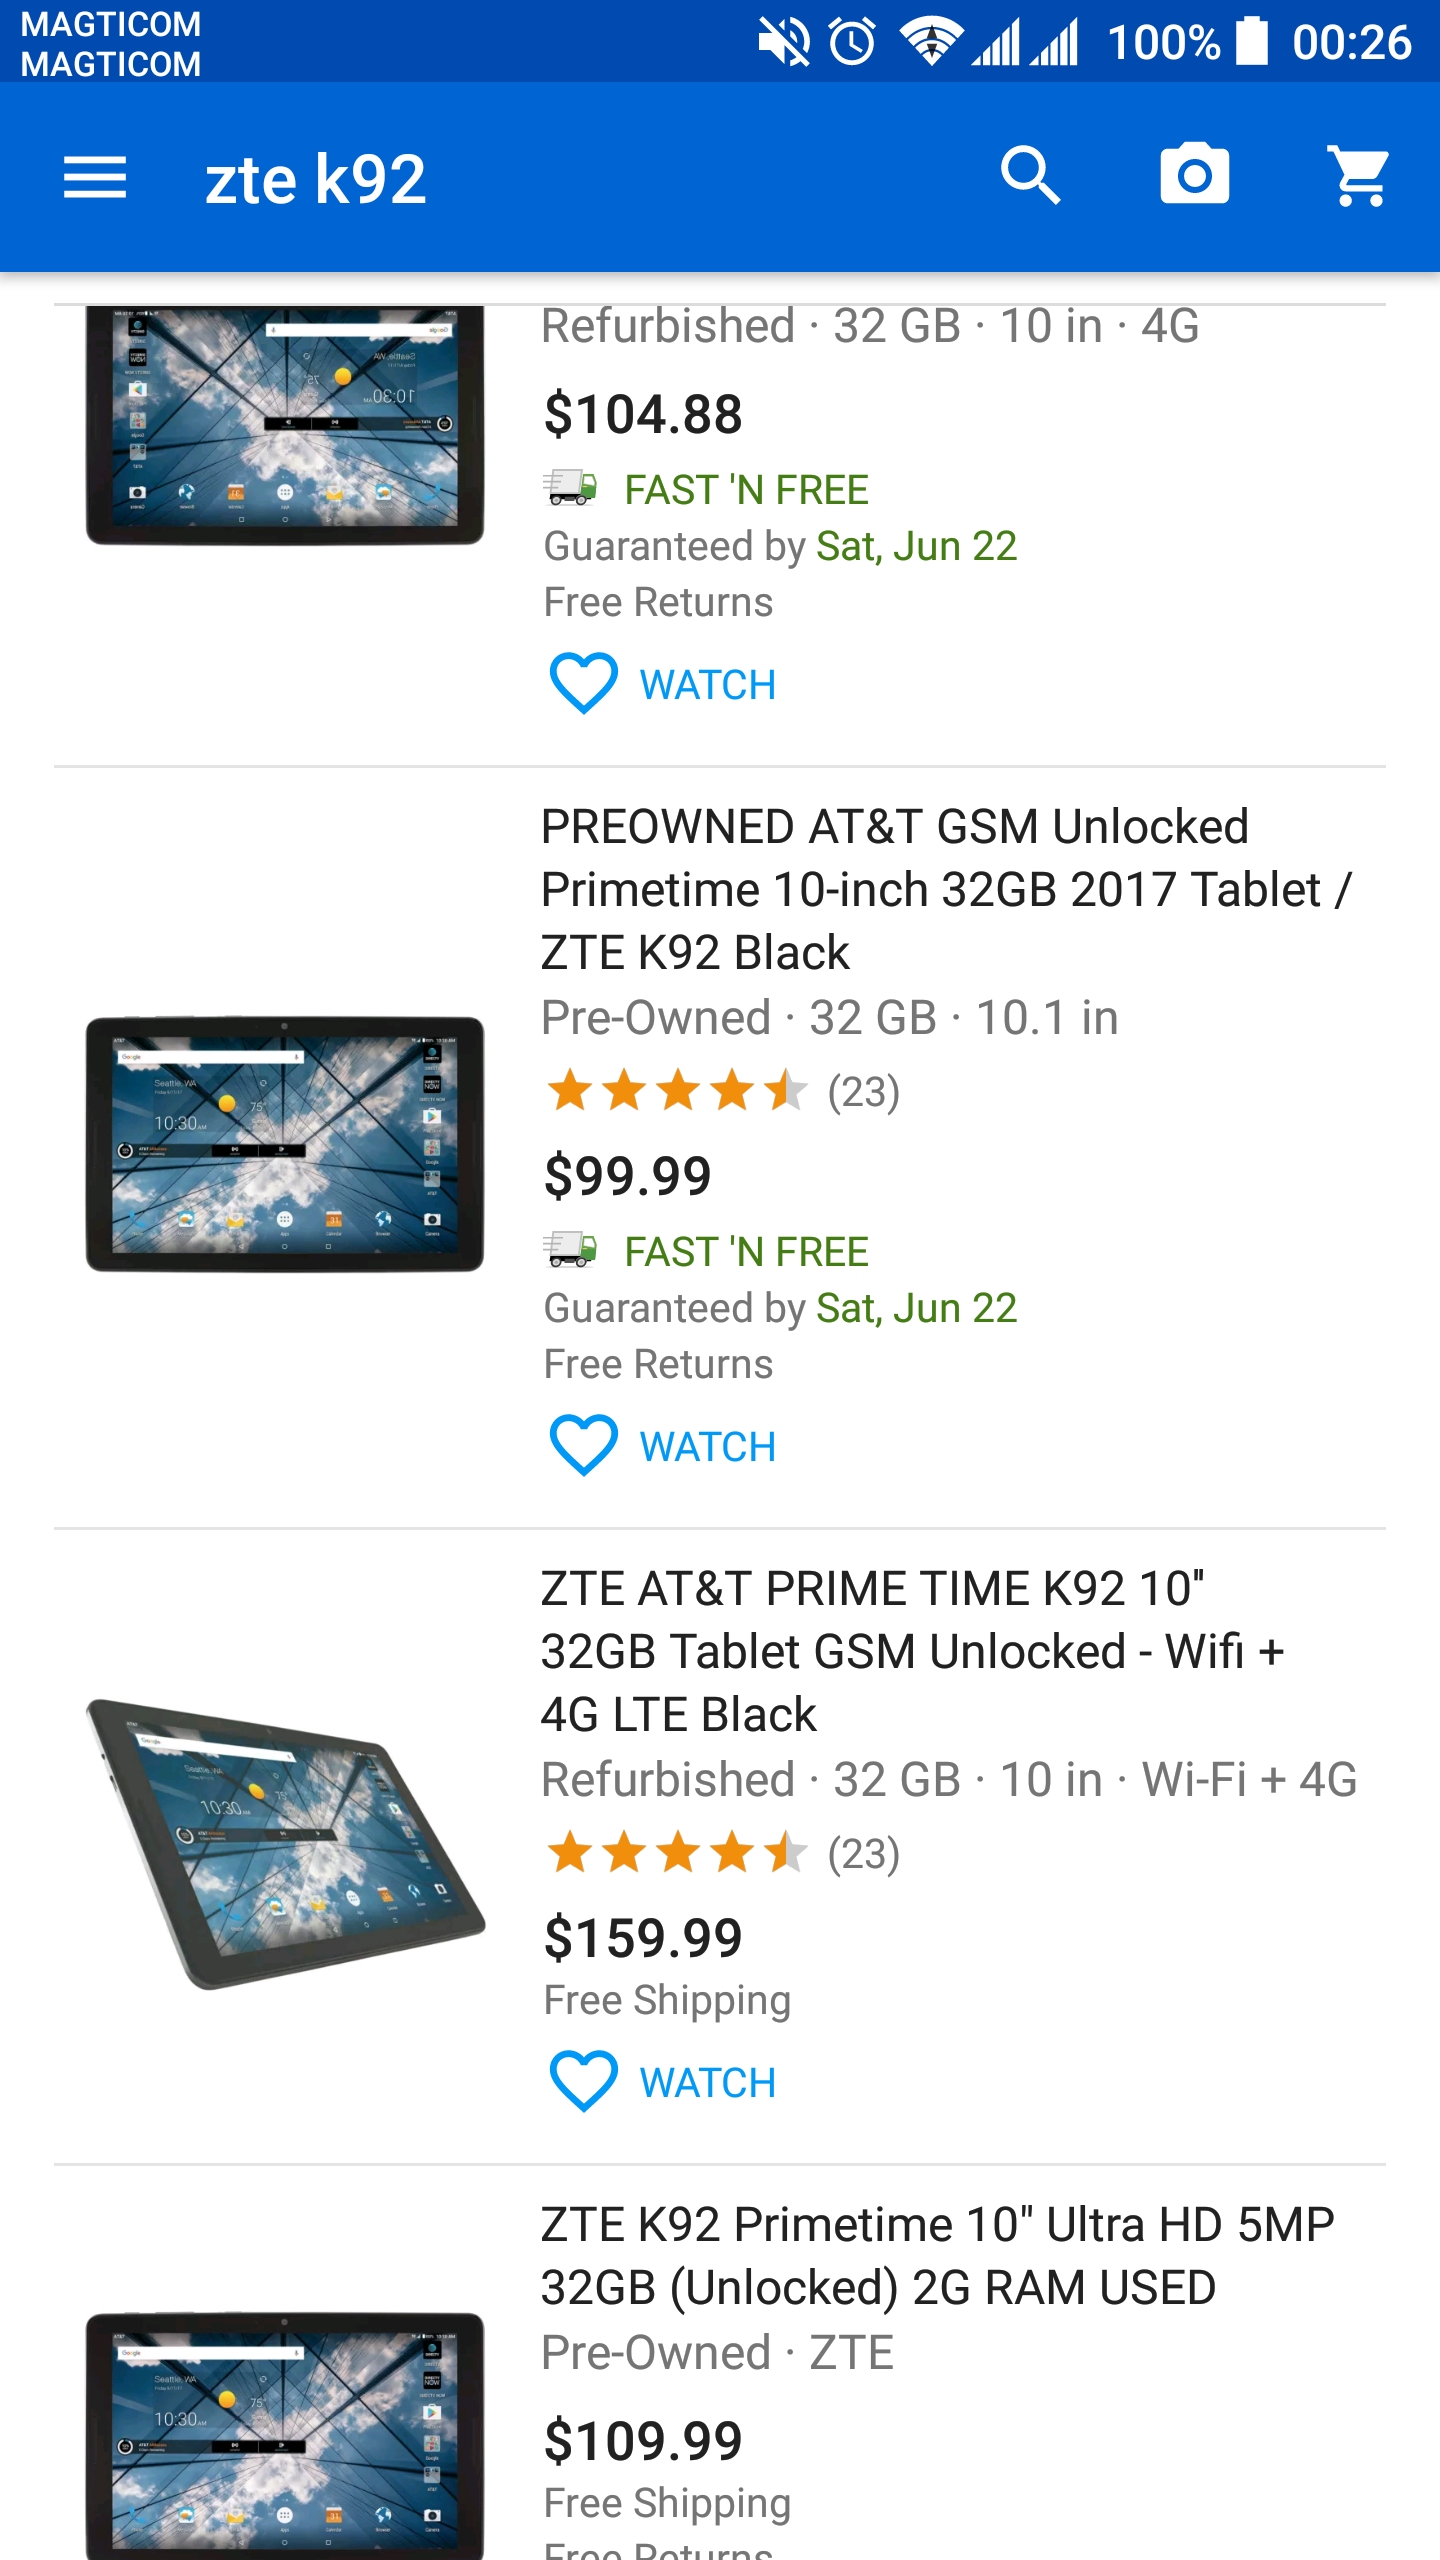Open PREOWNED AT&T GSM Unlocked Primetime listing
The image size is (1440, 2560).
click(x=945, y=888)
